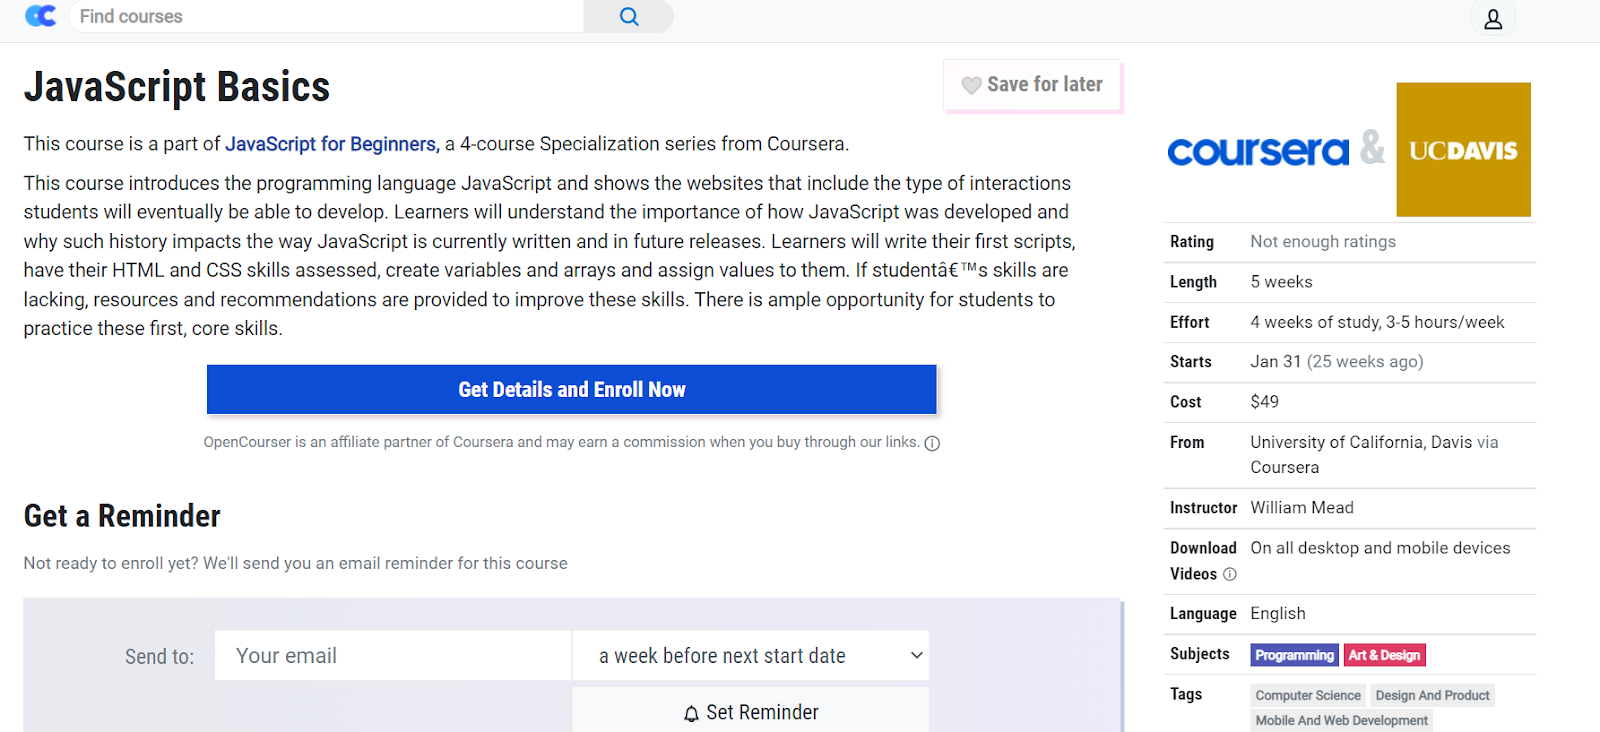Click the OpenCourser logo icon

[40, 16]
